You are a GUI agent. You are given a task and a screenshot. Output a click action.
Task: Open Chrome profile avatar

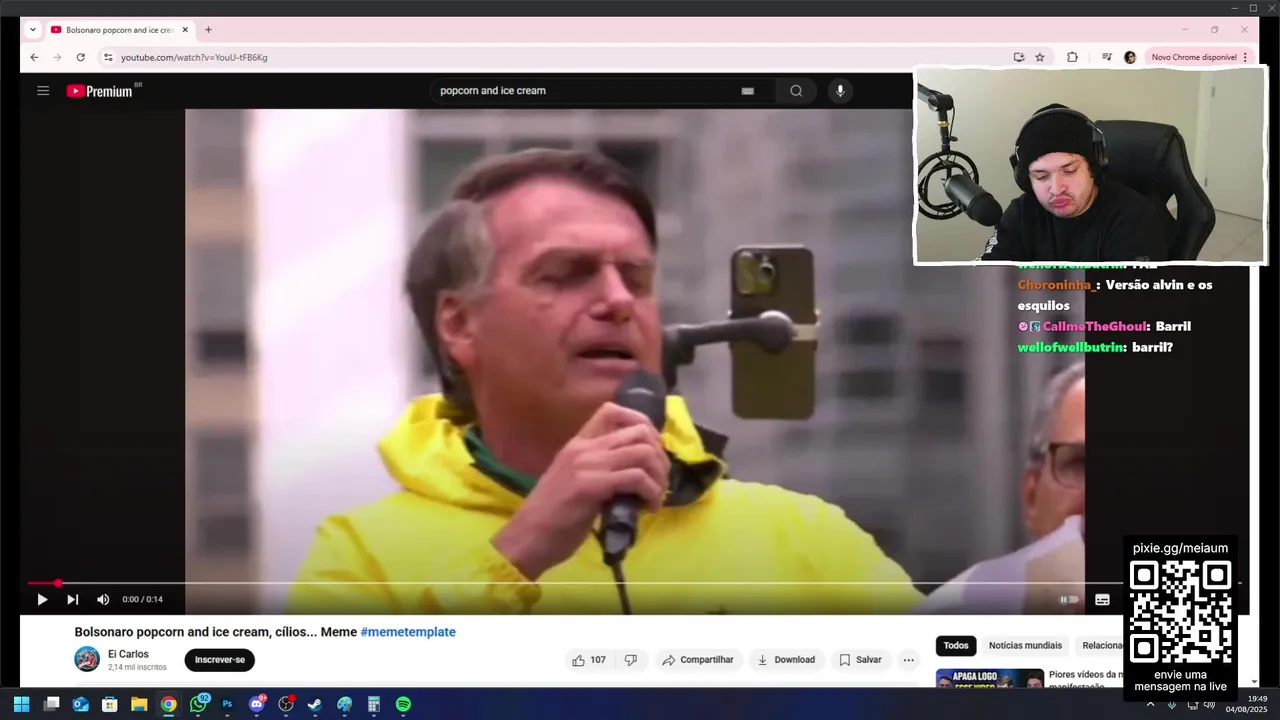1130,57
